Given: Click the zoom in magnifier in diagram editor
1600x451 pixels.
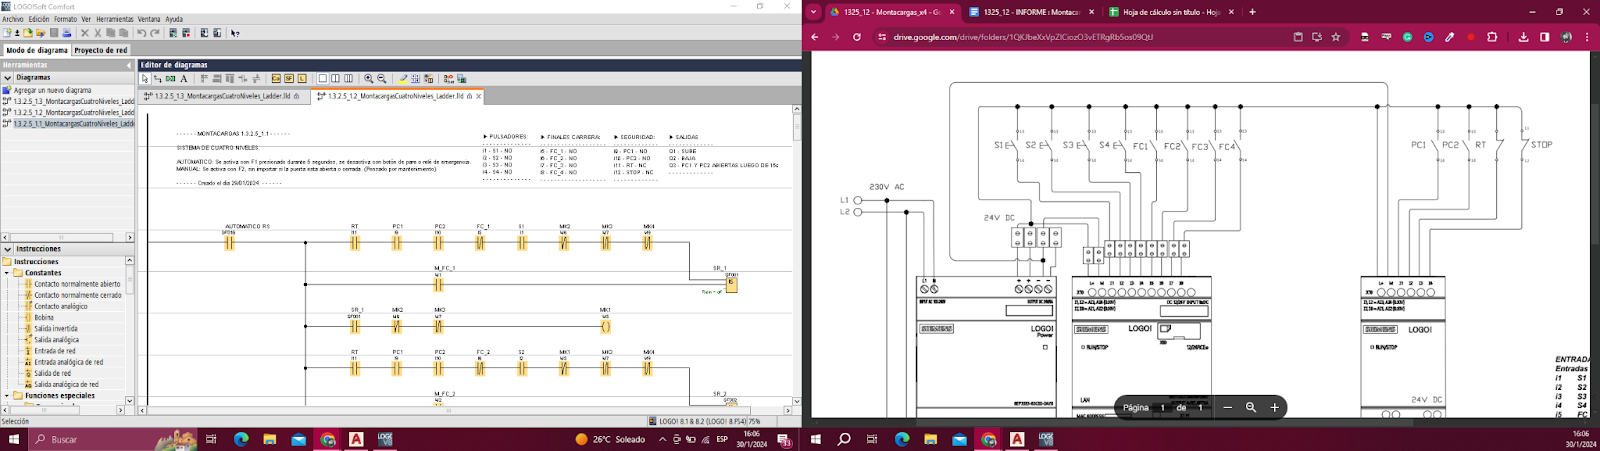Looking at the screenshot, I should pyautogui.click(x=369, y=79).
